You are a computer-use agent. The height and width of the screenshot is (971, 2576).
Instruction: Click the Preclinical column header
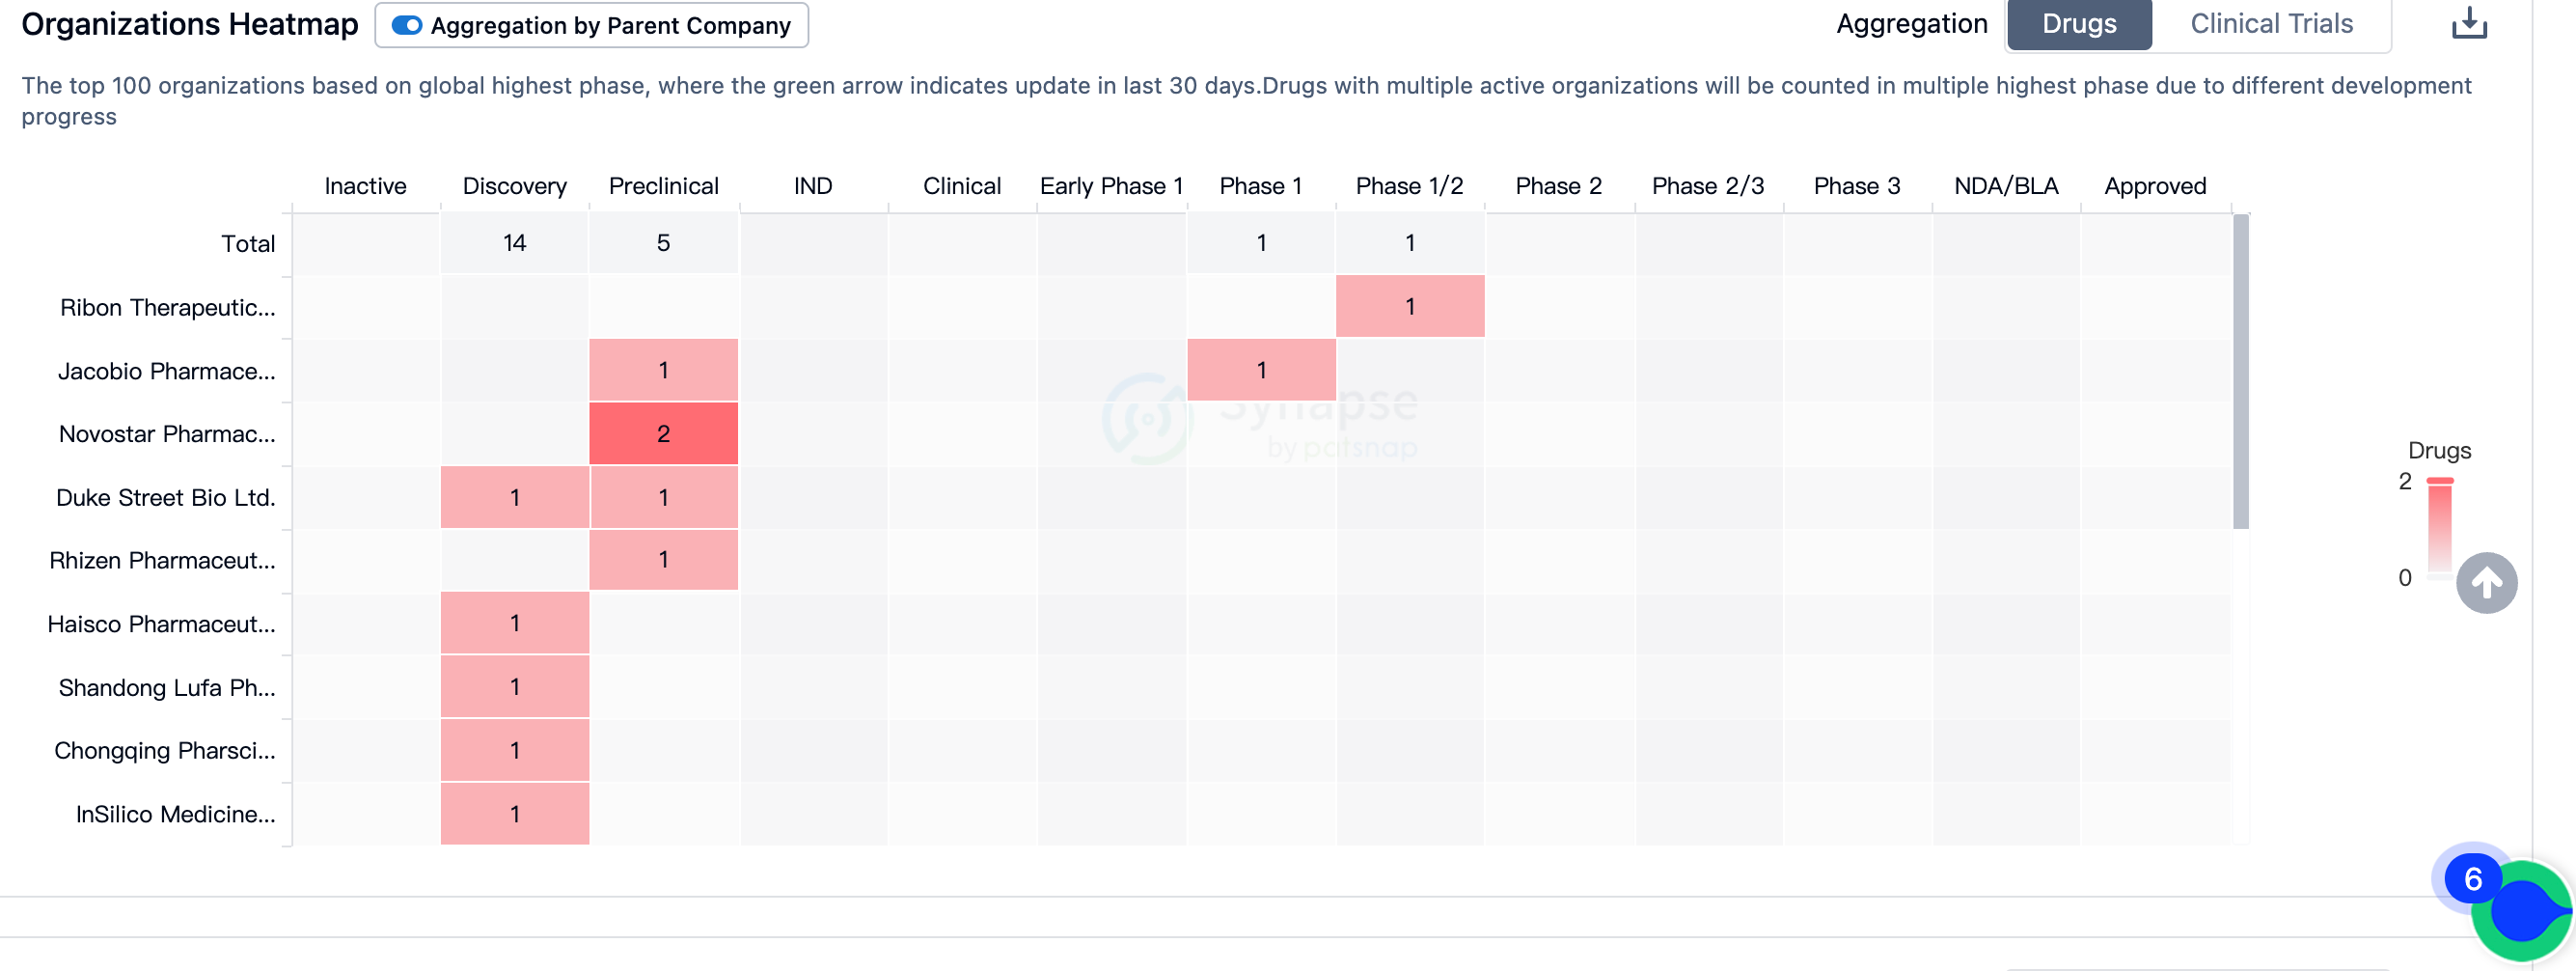(x=663, y=186)
